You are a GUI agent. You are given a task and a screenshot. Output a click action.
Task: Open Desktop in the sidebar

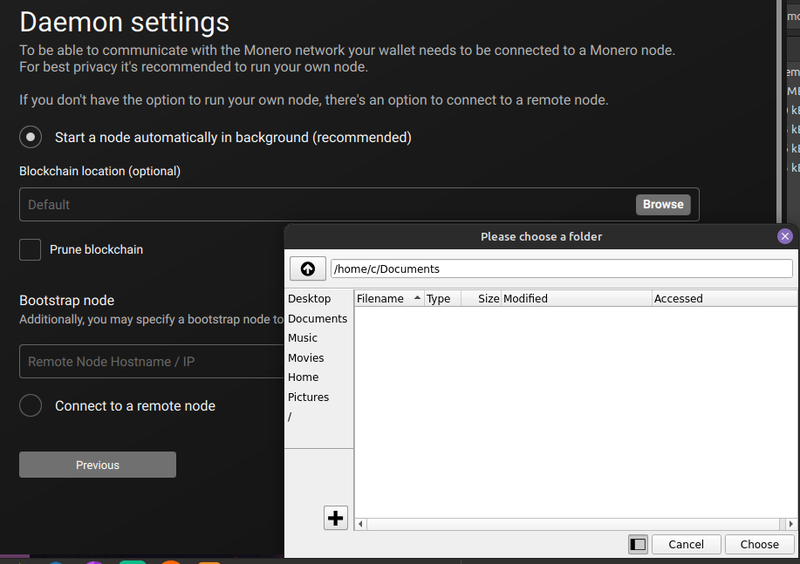(x=309, y=299)
